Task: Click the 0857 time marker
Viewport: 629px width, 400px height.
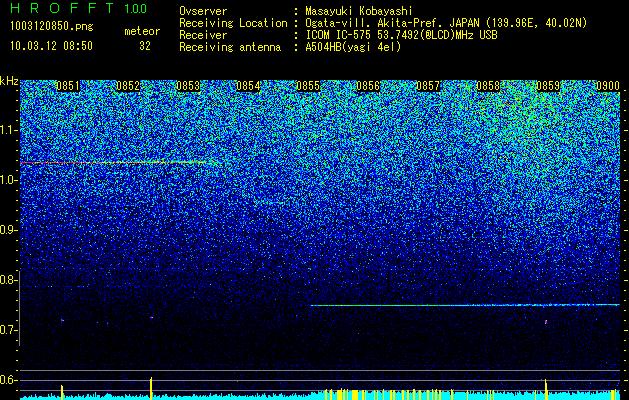Action: (x=428, y=86)
